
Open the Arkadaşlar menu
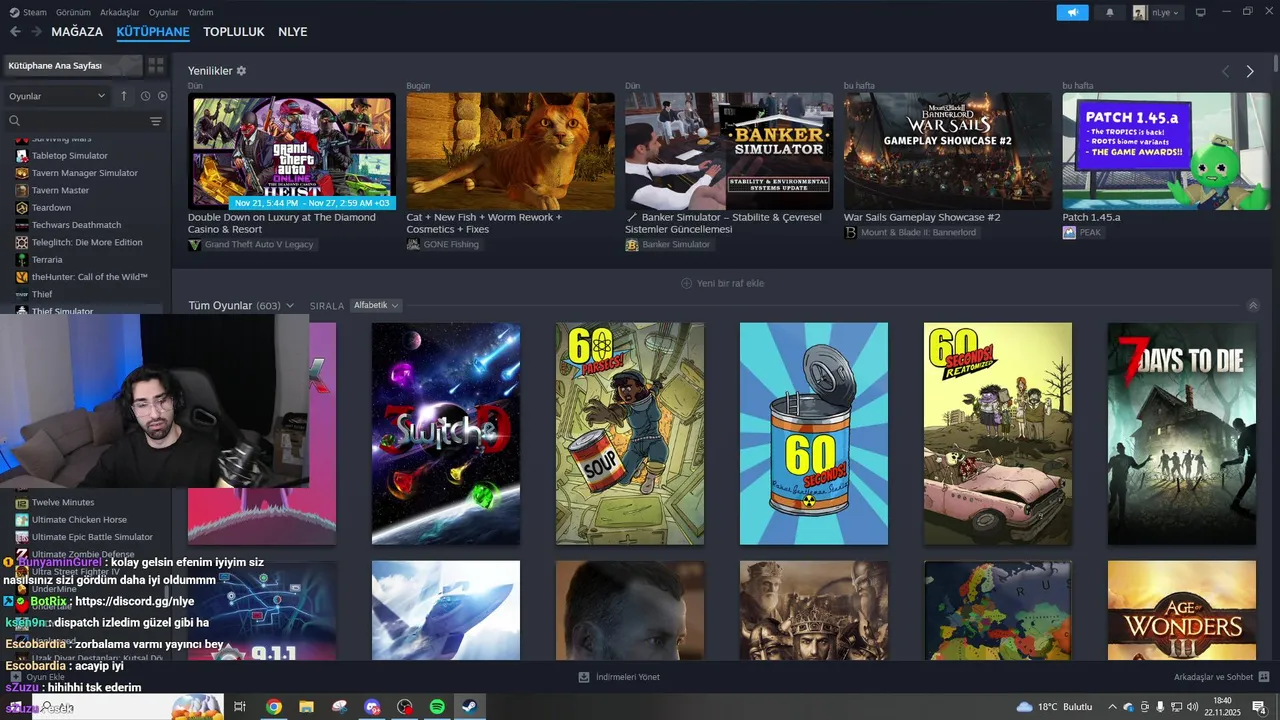(120, 12)
